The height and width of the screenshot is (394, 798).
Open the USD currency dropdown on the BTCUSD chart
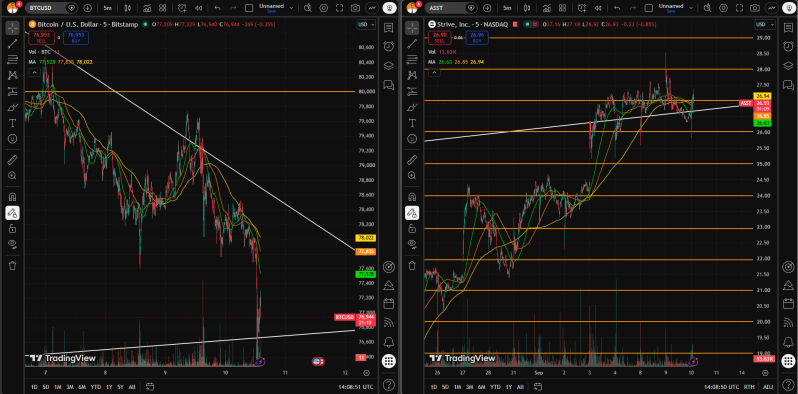click(365, 24)
